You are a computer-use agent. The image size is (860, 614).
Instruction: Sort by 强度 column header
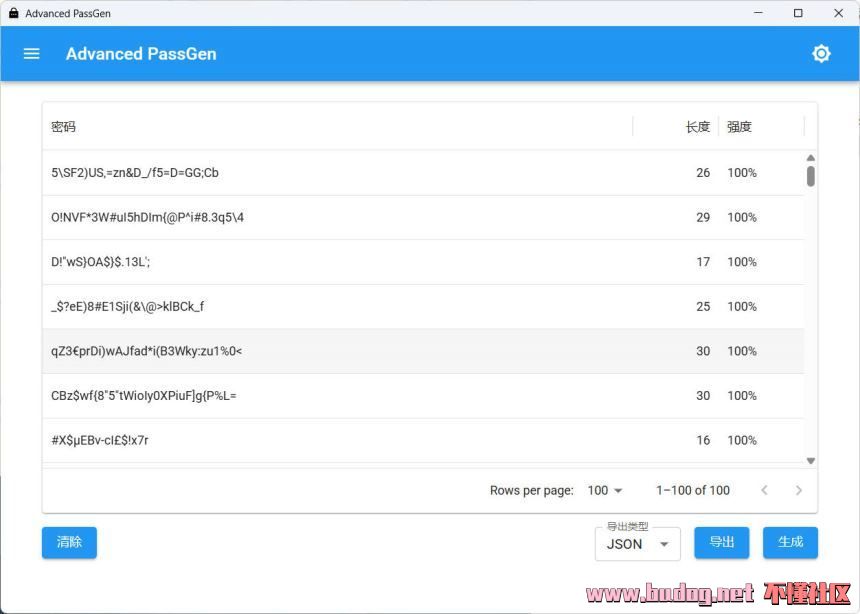point(739,127)
